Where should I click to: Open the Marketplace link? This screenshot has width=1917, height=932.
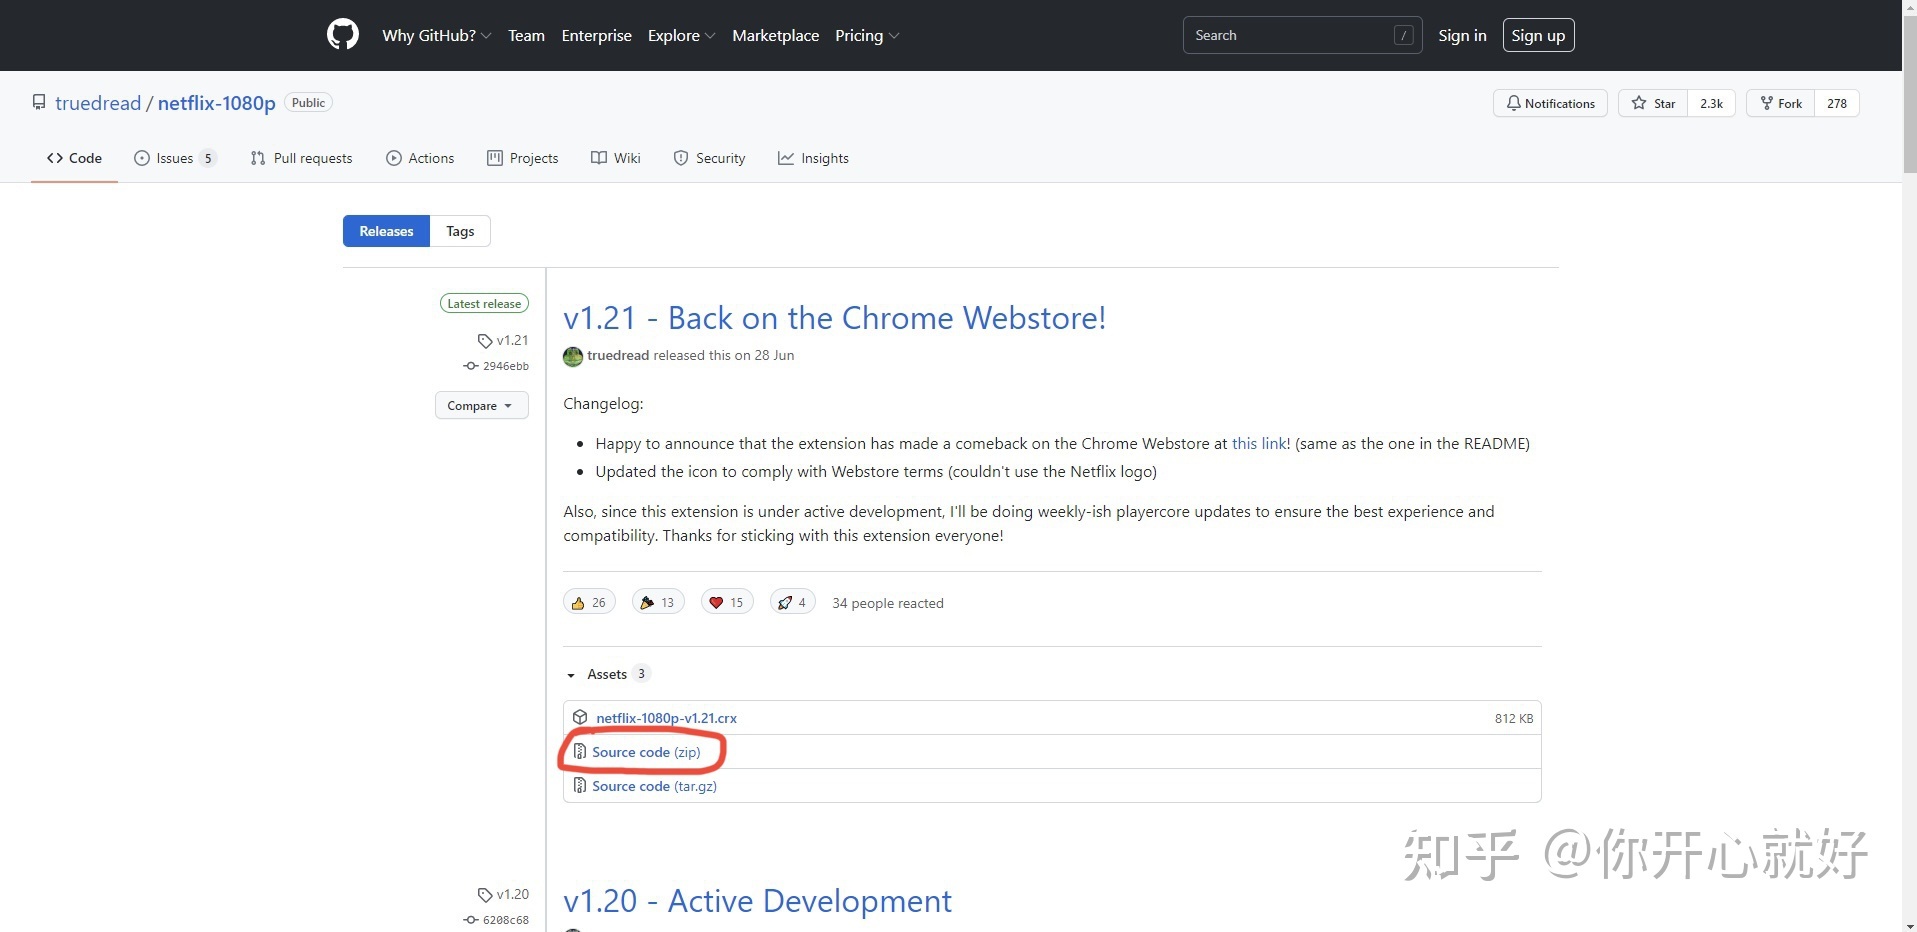[x=775, y=35]
